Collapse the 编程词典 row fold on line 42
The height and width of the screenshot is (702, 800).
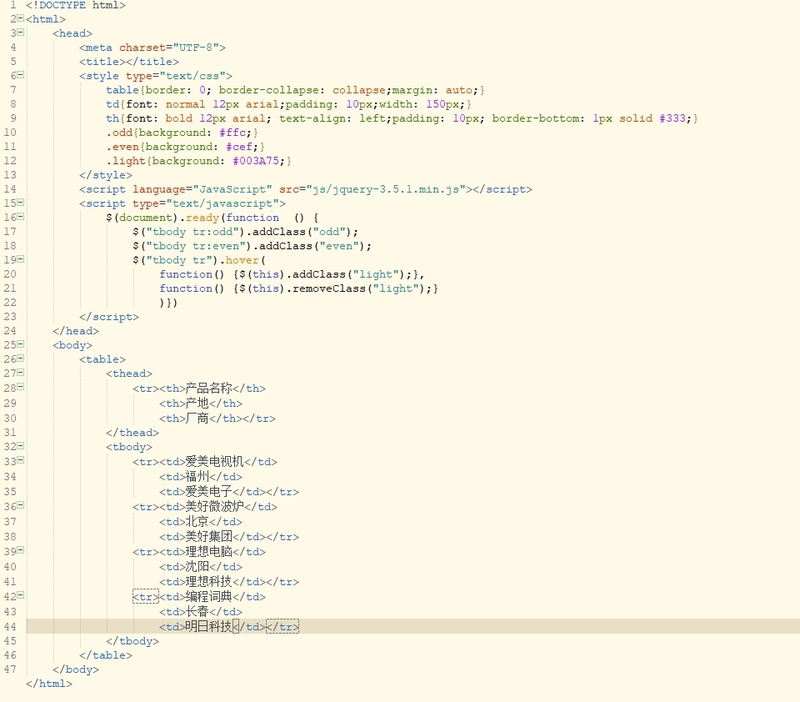pyautogui.click(x=20, y=595)
